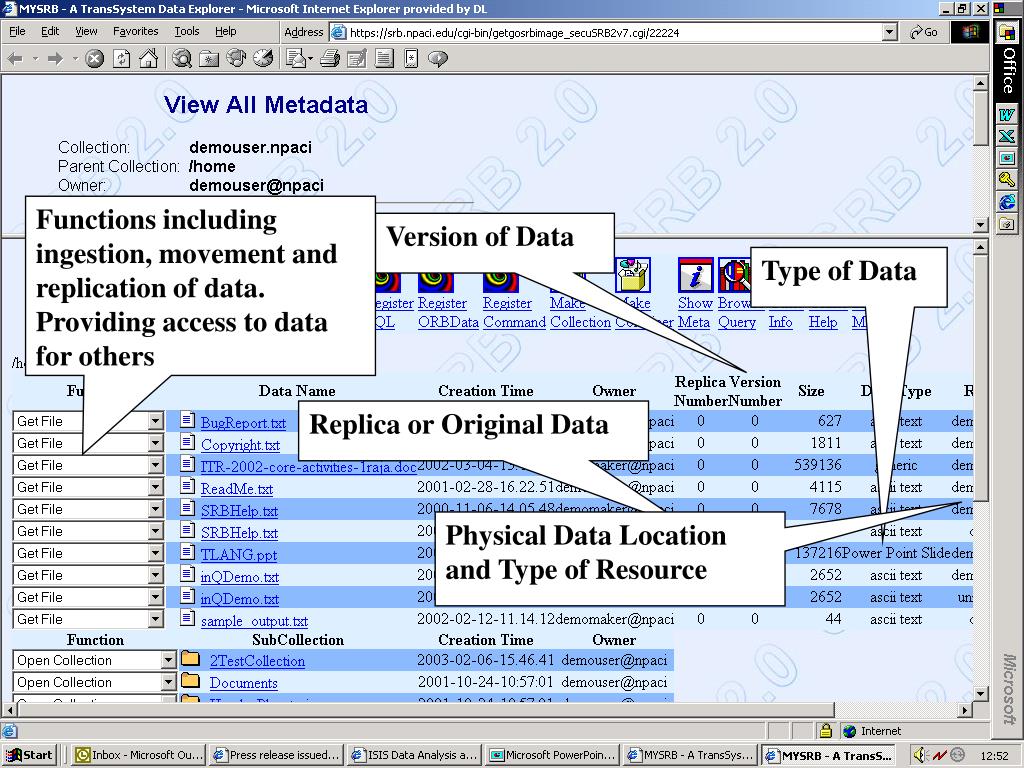1024x768 pixels.
Task: Open the Get File dropdown for TLANG.ppt
Action: click(155, 553)
